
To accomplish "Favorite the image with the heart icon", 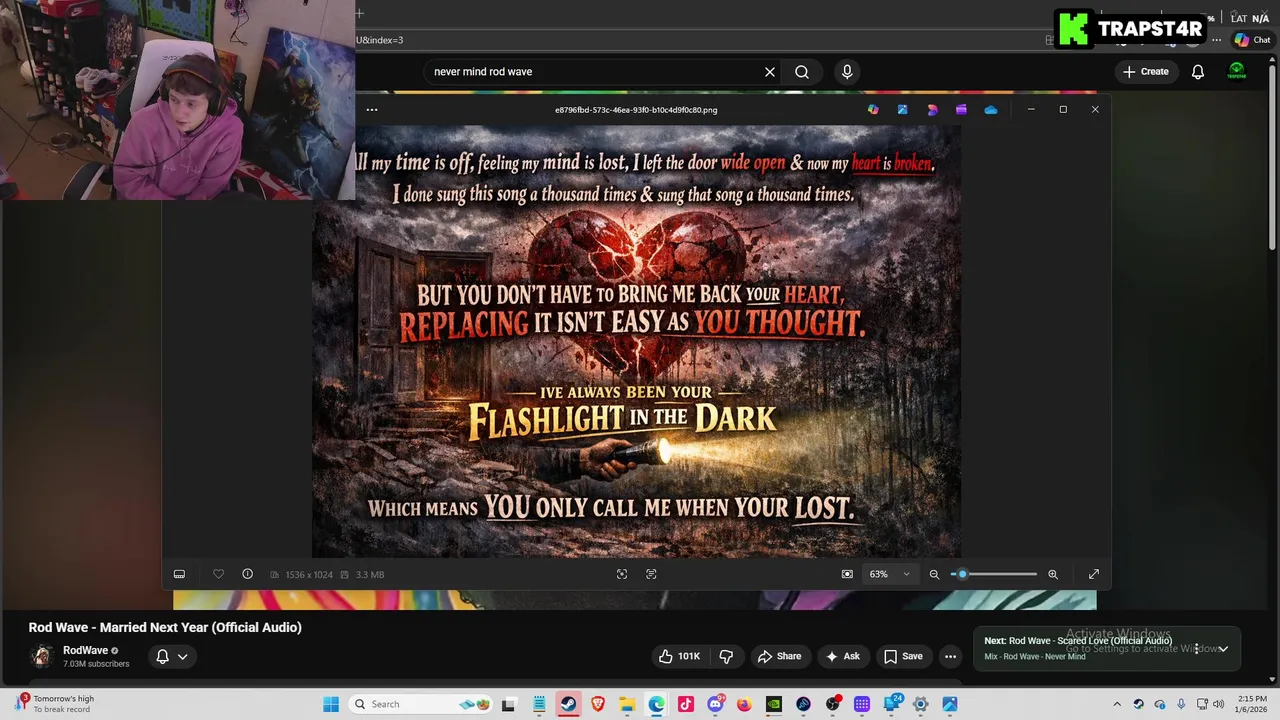I will [x=218, y=574].
